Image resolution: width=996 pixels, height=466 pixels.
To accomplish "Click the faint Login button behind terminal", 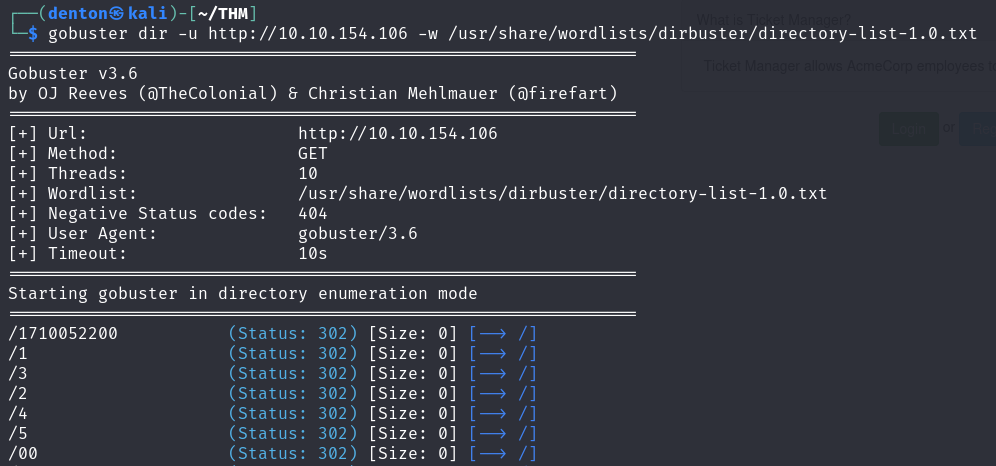I will click(x=907, y=128).
